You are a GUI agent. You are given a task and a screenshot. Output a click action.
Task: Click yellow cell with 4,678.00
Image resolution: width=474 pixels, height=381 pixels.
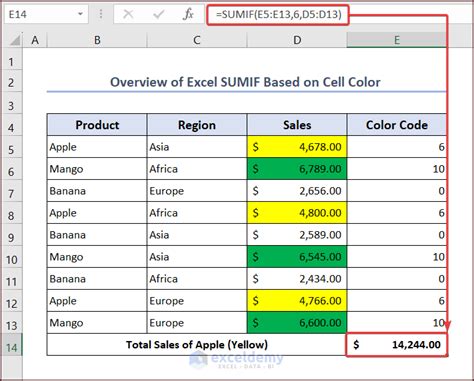click(x=297, y=147)
